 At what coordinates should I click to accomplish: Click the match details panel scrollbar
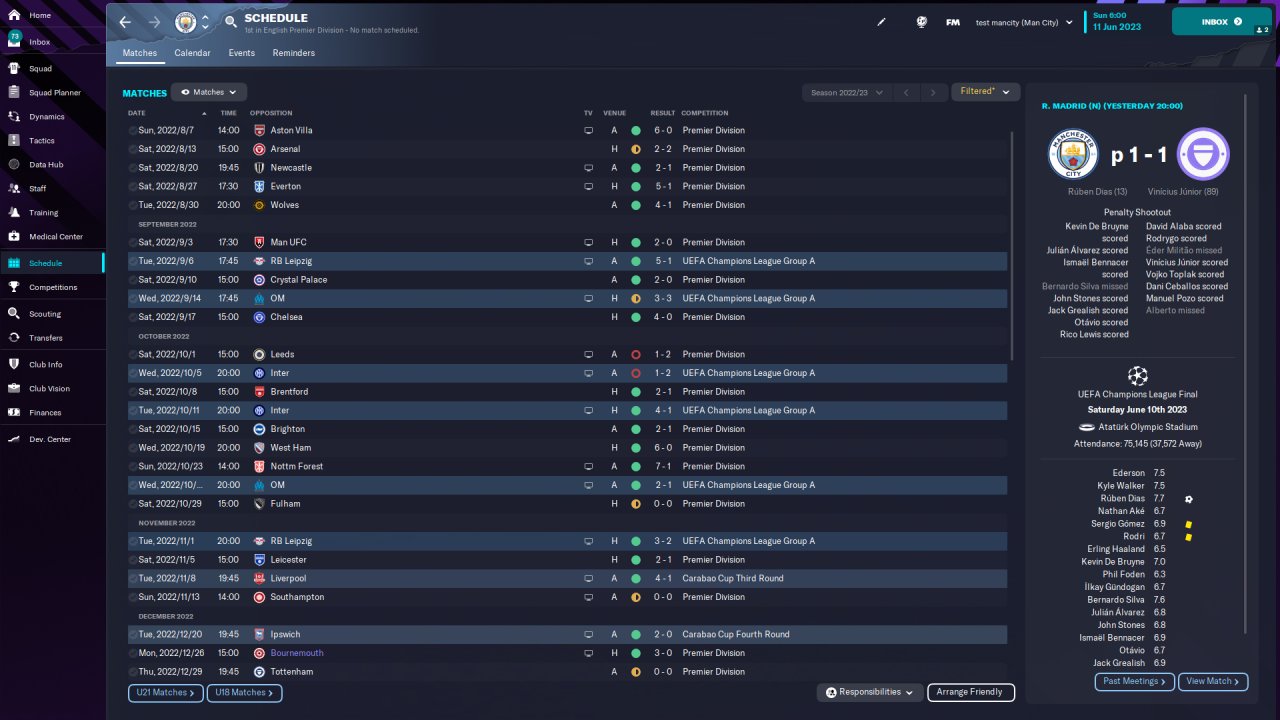point(1246,365)
